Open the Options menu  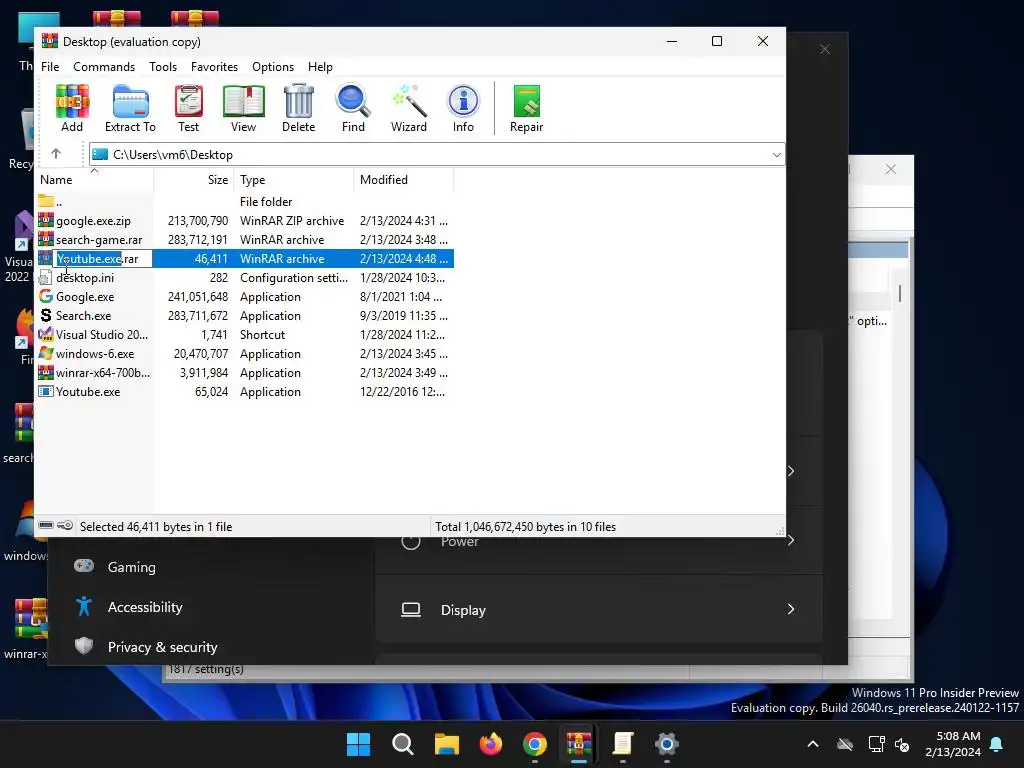[273, 67]
